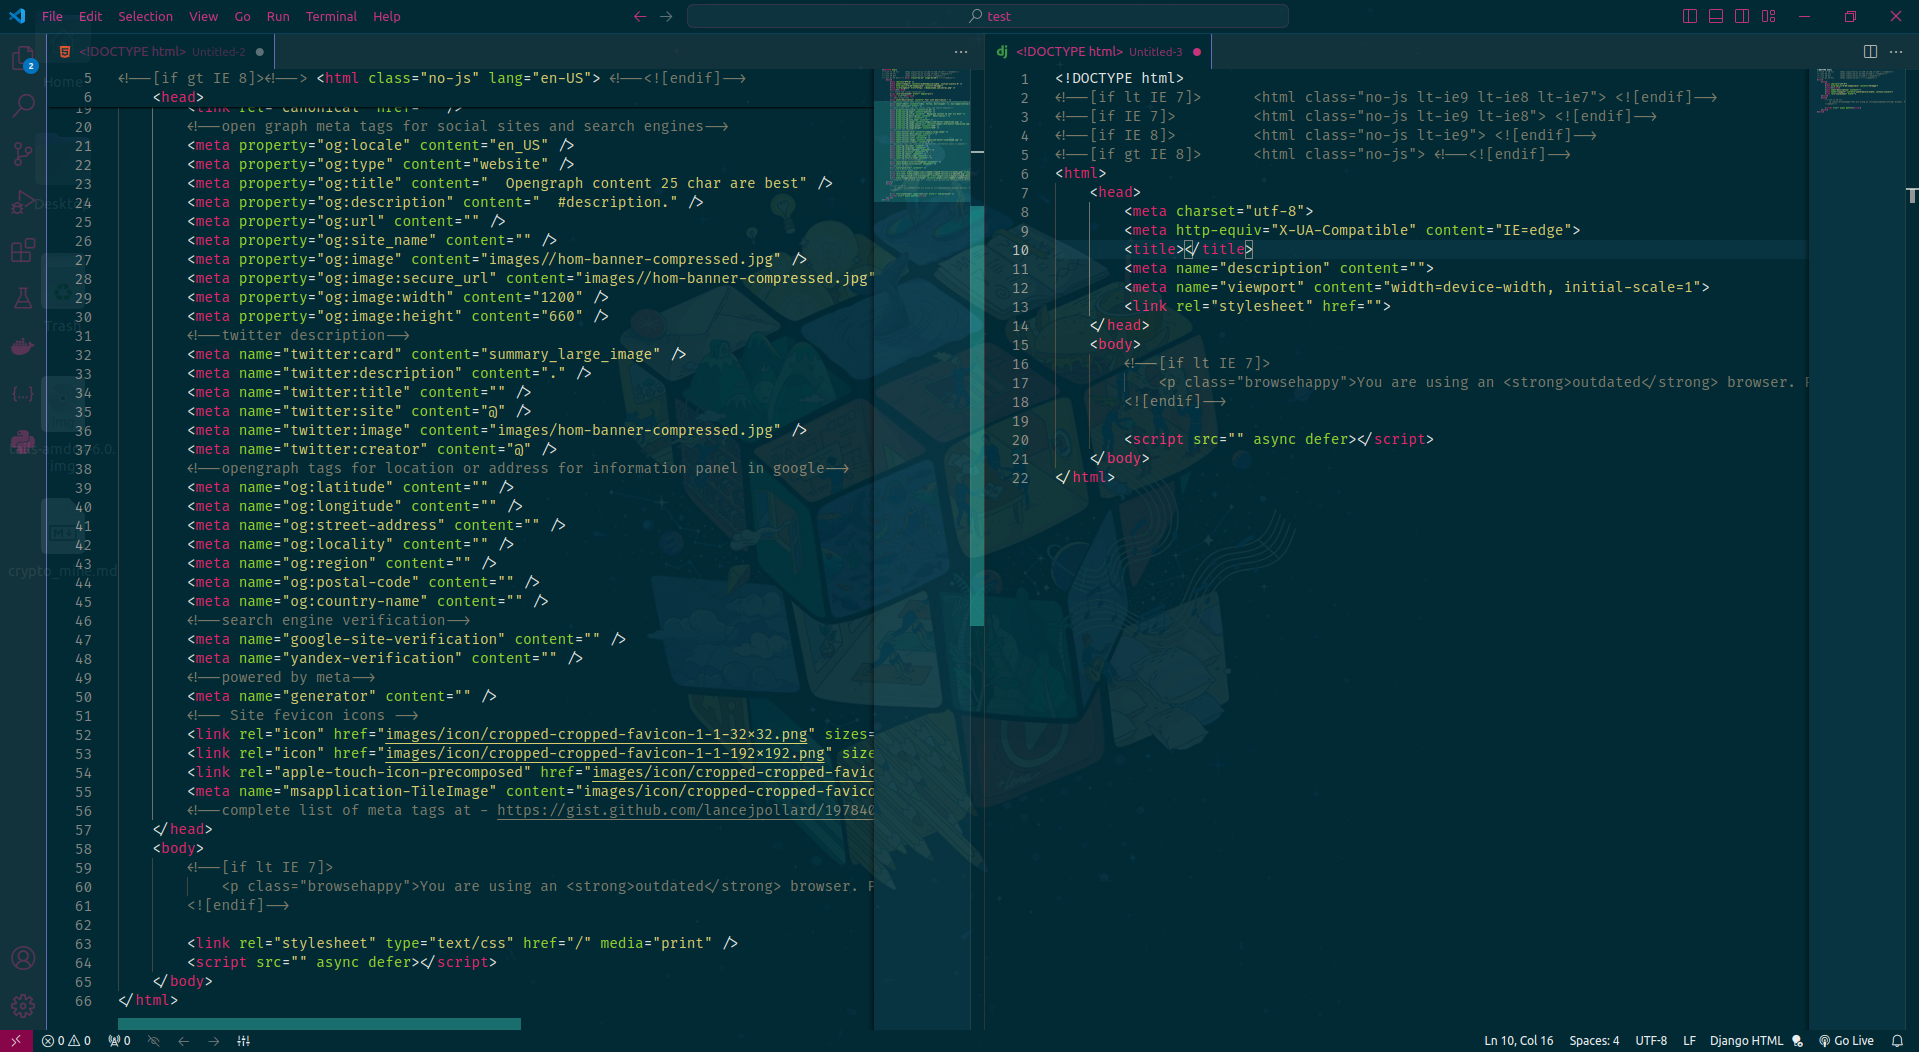Click the left arrow in the status bar
Viewport: 1919px width, 1052px height.
click(183, 1041)
